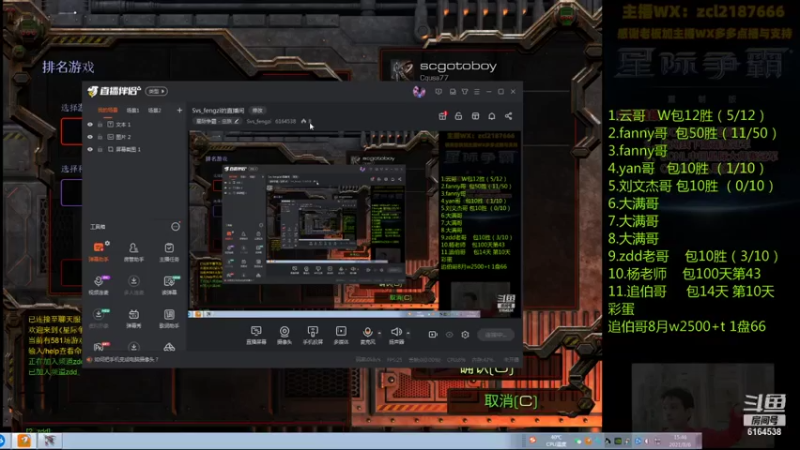Open the skin shirt icon in title bar
Viewport: 800px width, 450px height.
coord(465,92)
